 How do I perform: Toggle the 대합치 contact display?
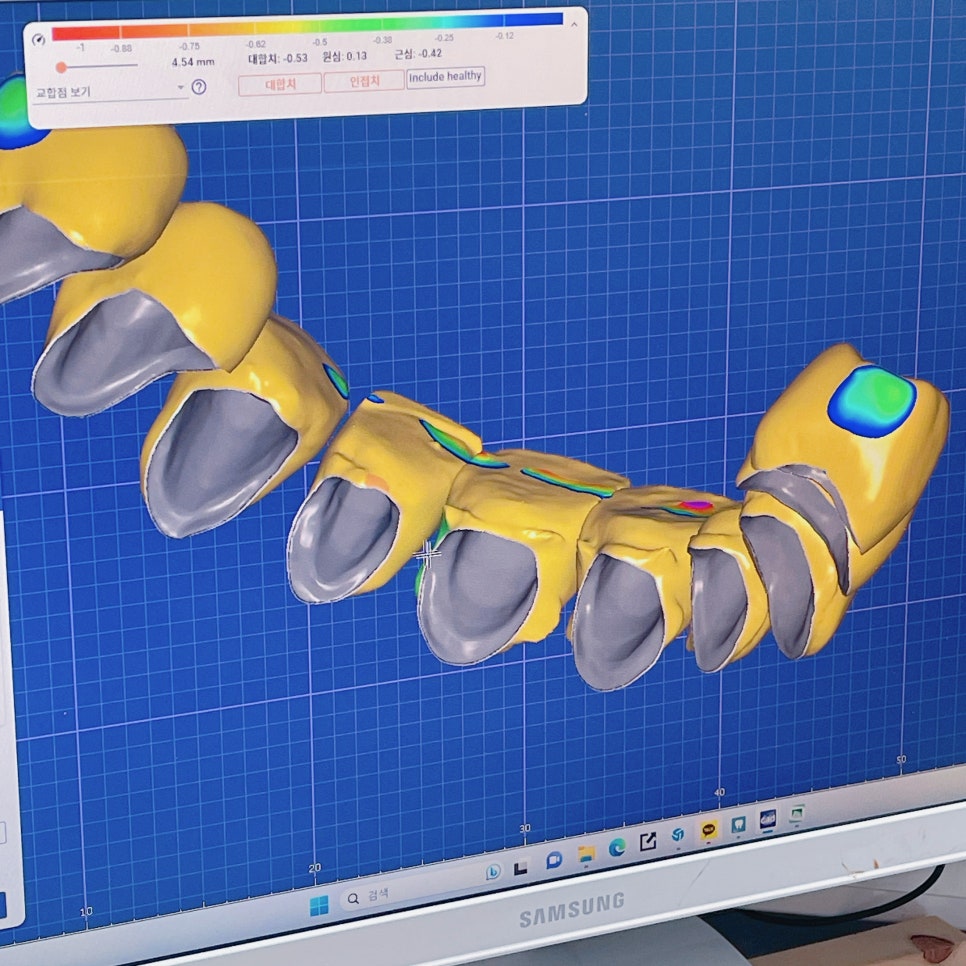click(279, 84)
